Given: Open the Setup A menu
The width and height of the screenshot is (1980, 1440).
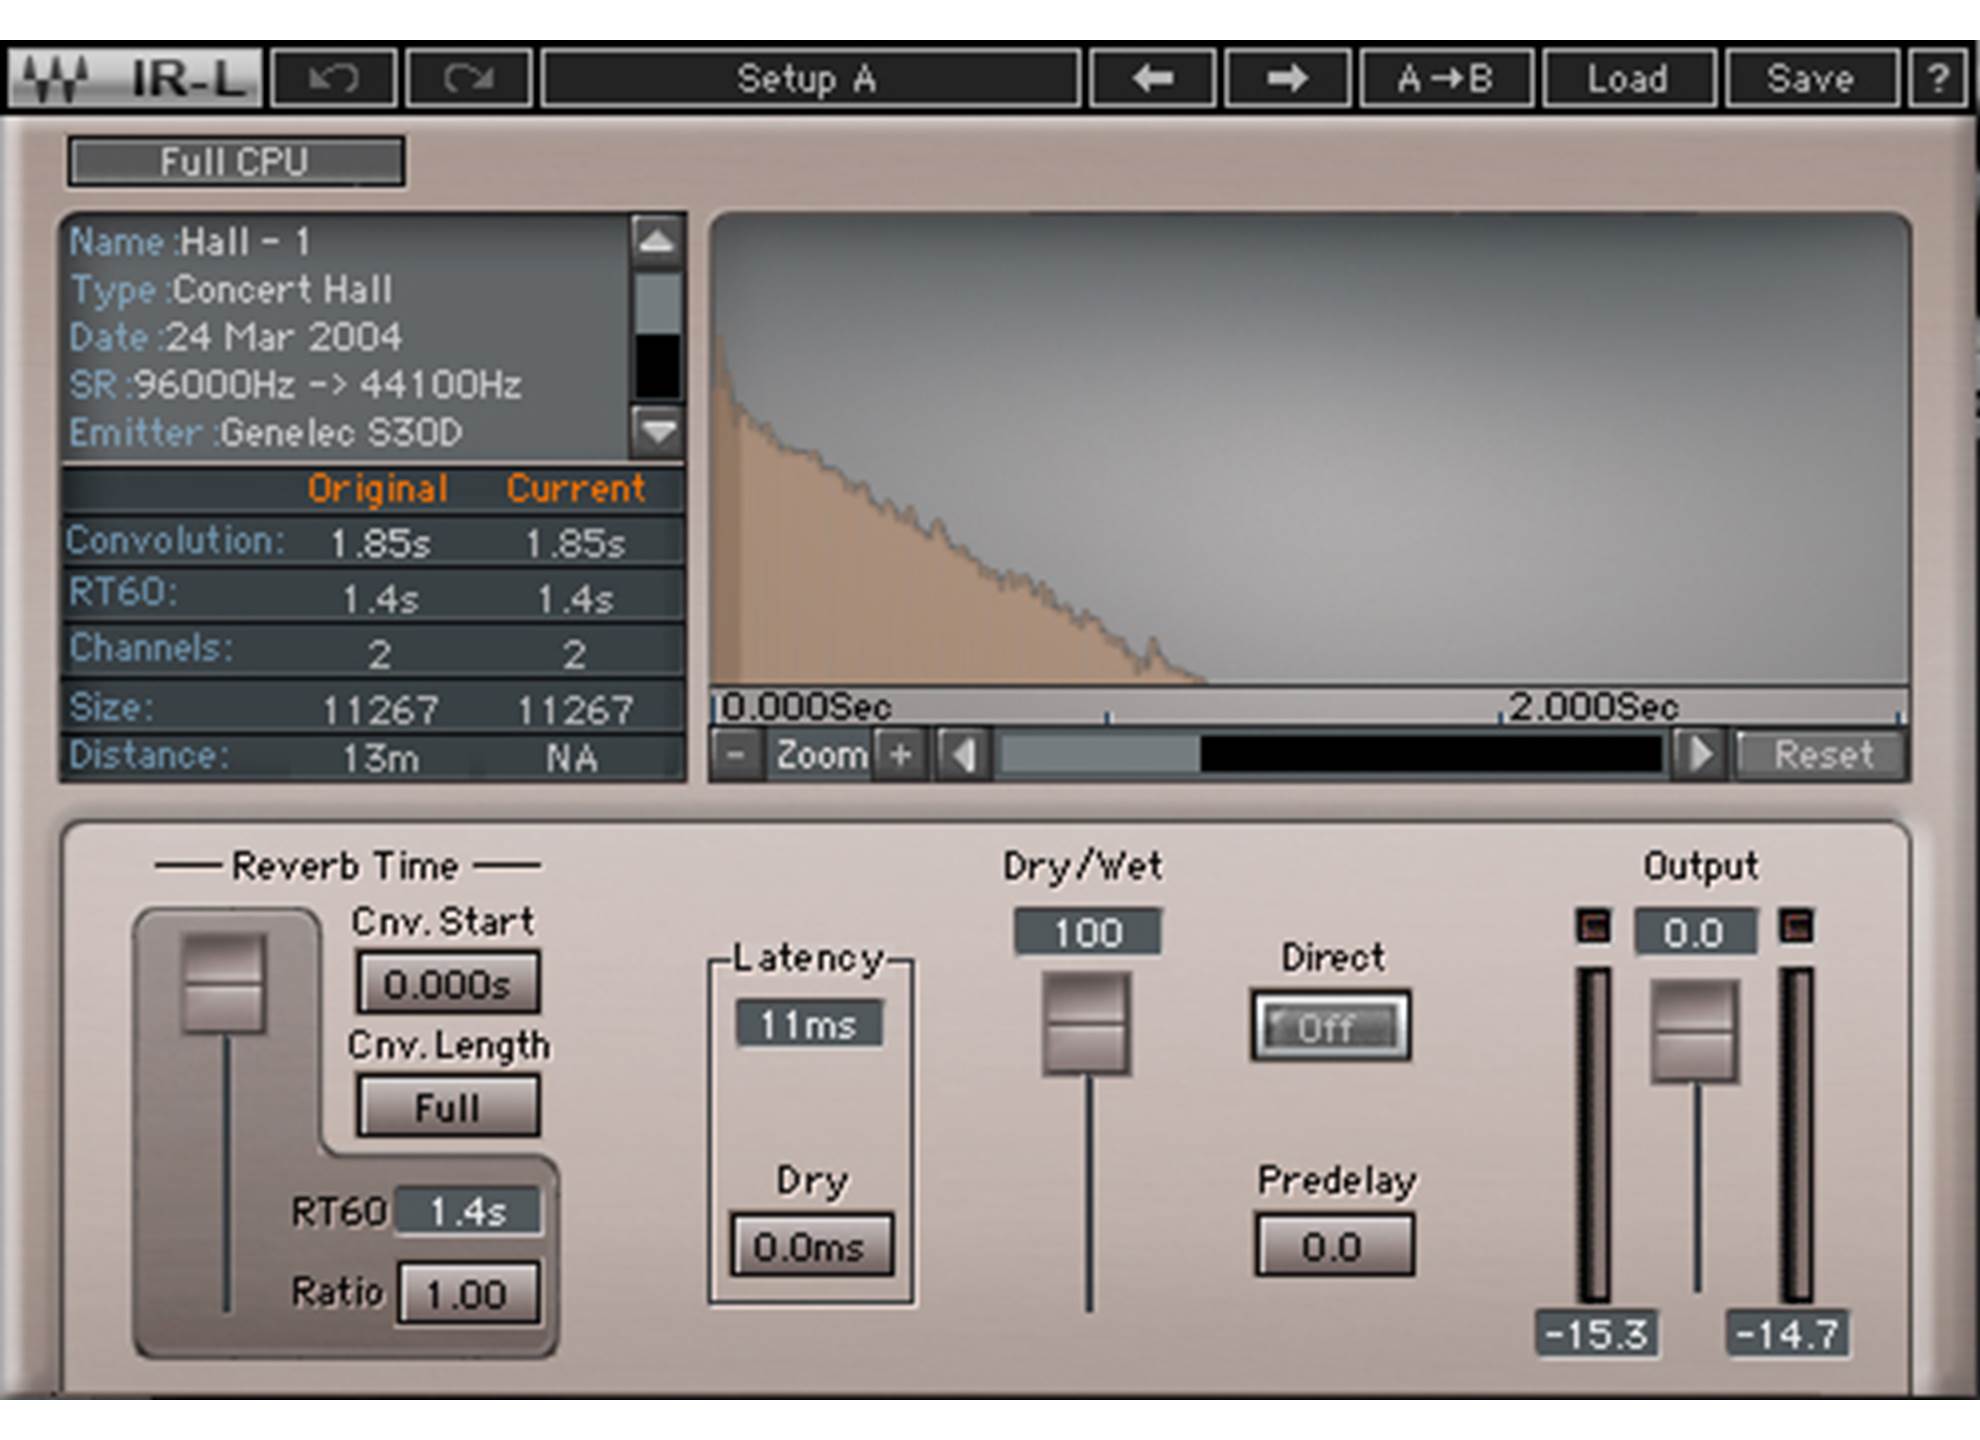Looking at the screenshot, I should (x=810, y=78).
